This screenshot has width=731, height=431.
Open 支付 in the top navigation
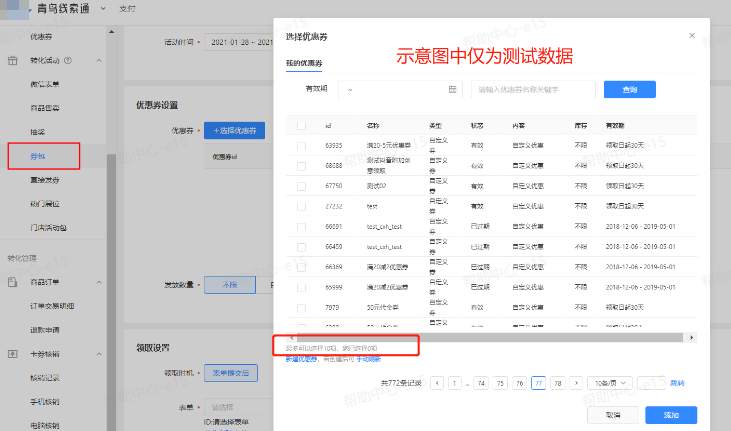coord(127,8)
